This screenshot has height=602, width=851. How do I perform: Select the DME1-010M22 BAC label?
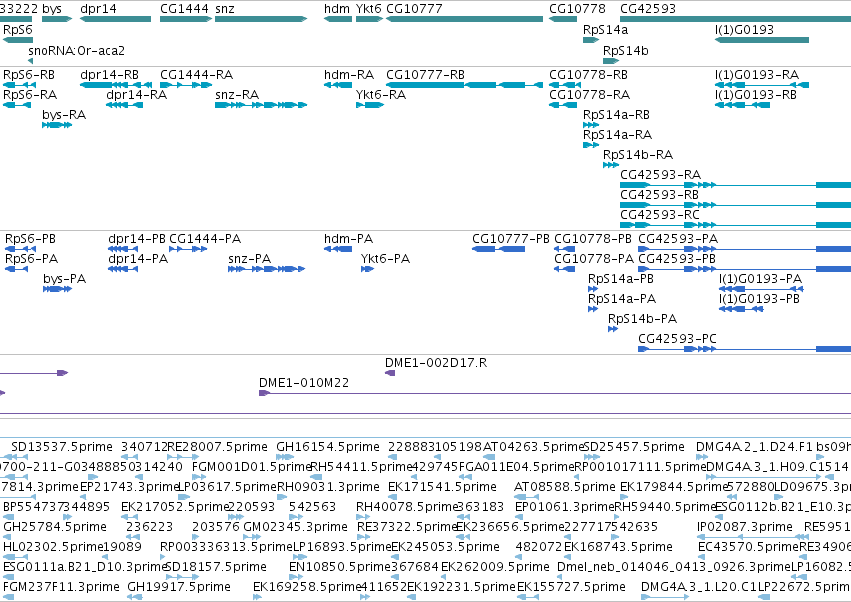[304, 383]
